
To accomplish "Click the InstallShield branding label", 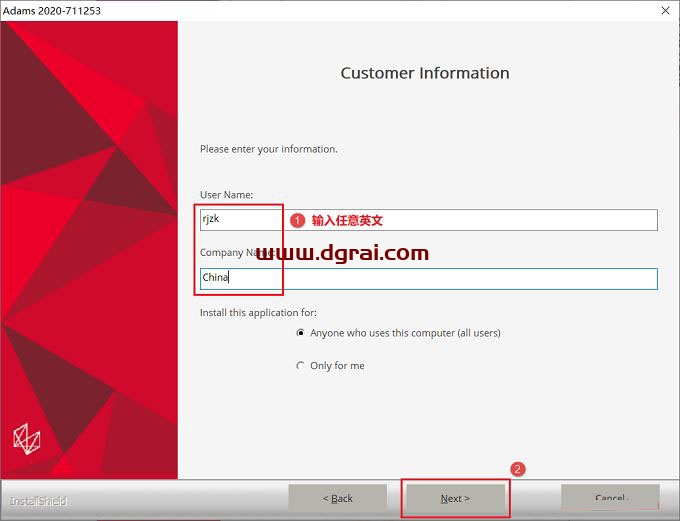I will 39,501.
